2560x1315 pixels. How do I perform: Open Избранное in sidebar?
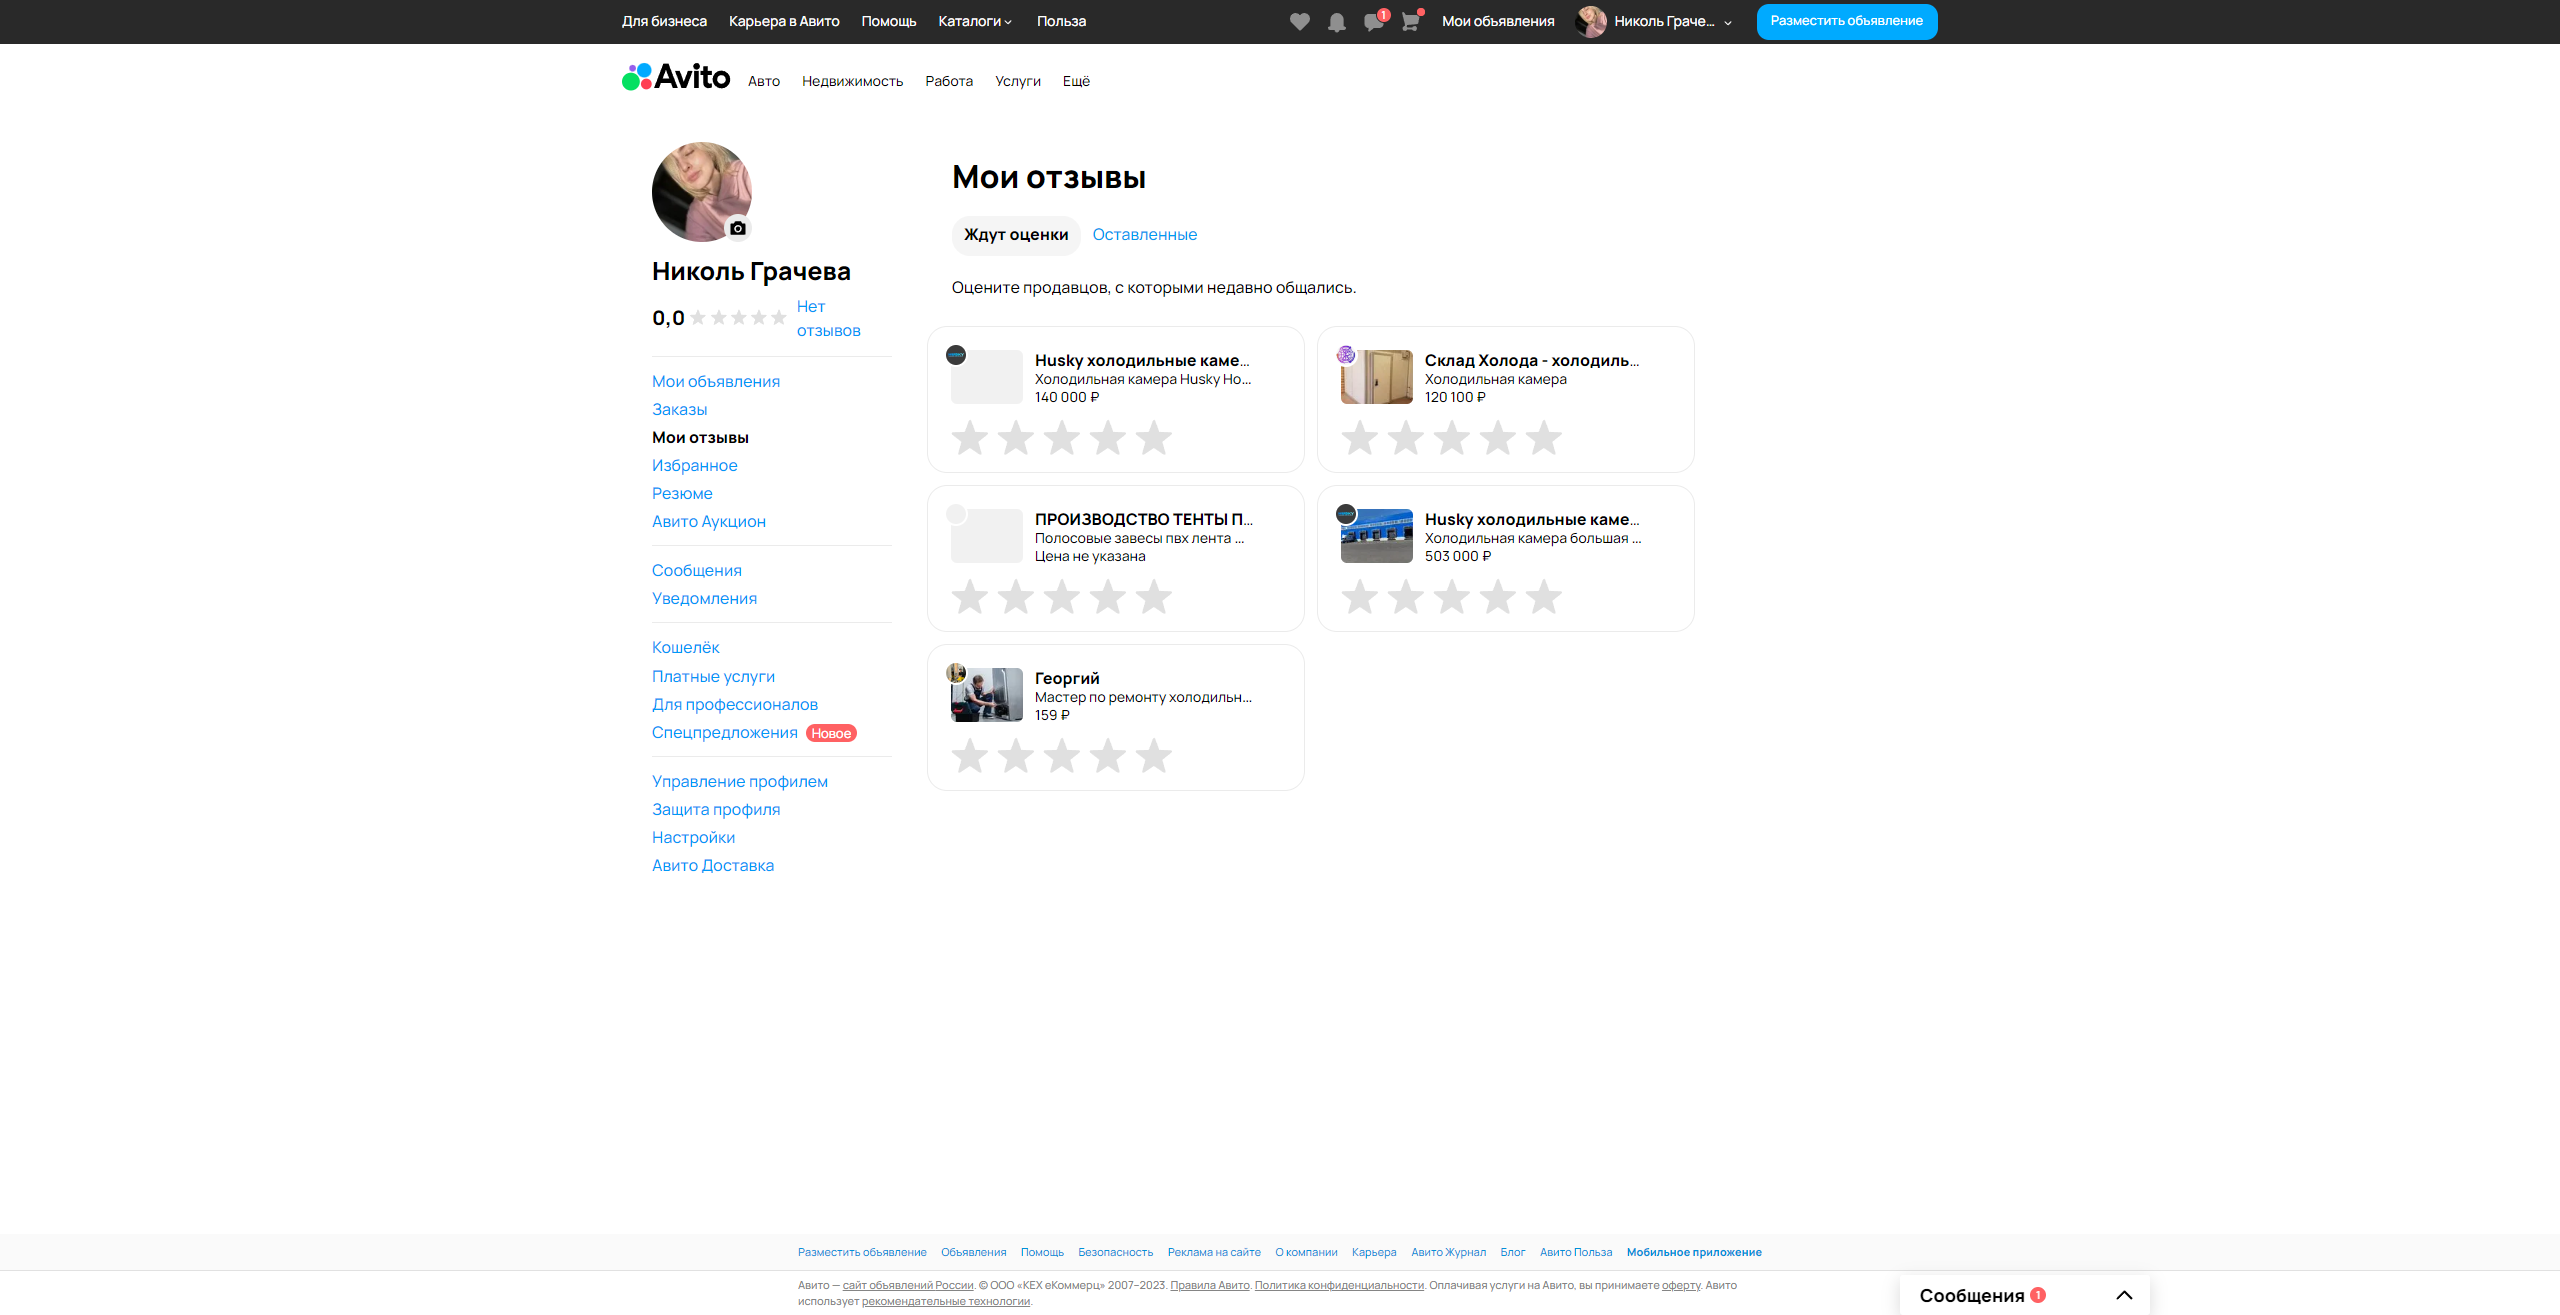695,466
